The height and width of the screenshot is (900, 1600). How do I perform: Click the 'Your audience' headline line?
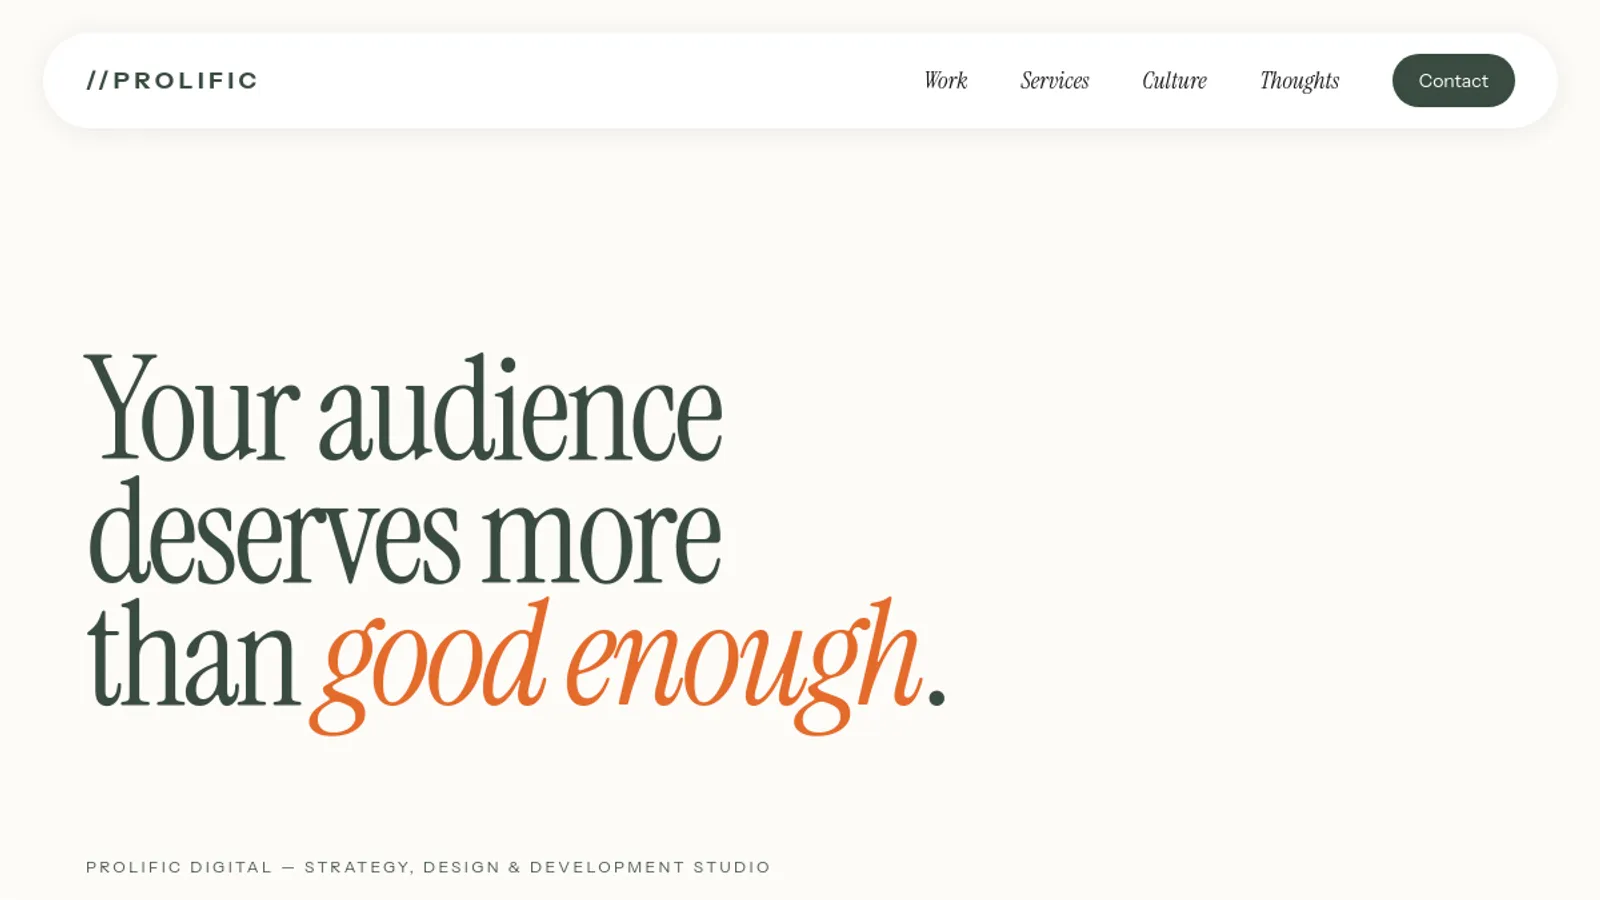[x=404, y=408]
